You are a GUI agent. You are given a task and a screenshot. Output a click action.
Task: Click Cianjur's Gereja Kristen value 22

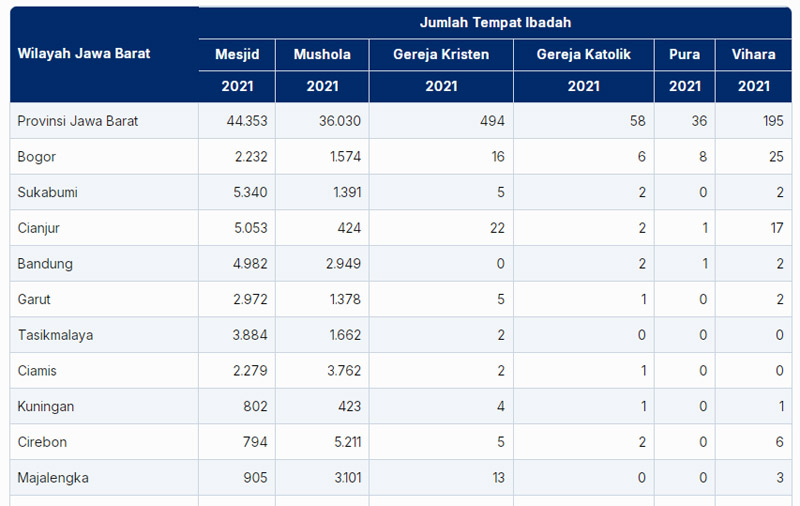tap(496, 228)
